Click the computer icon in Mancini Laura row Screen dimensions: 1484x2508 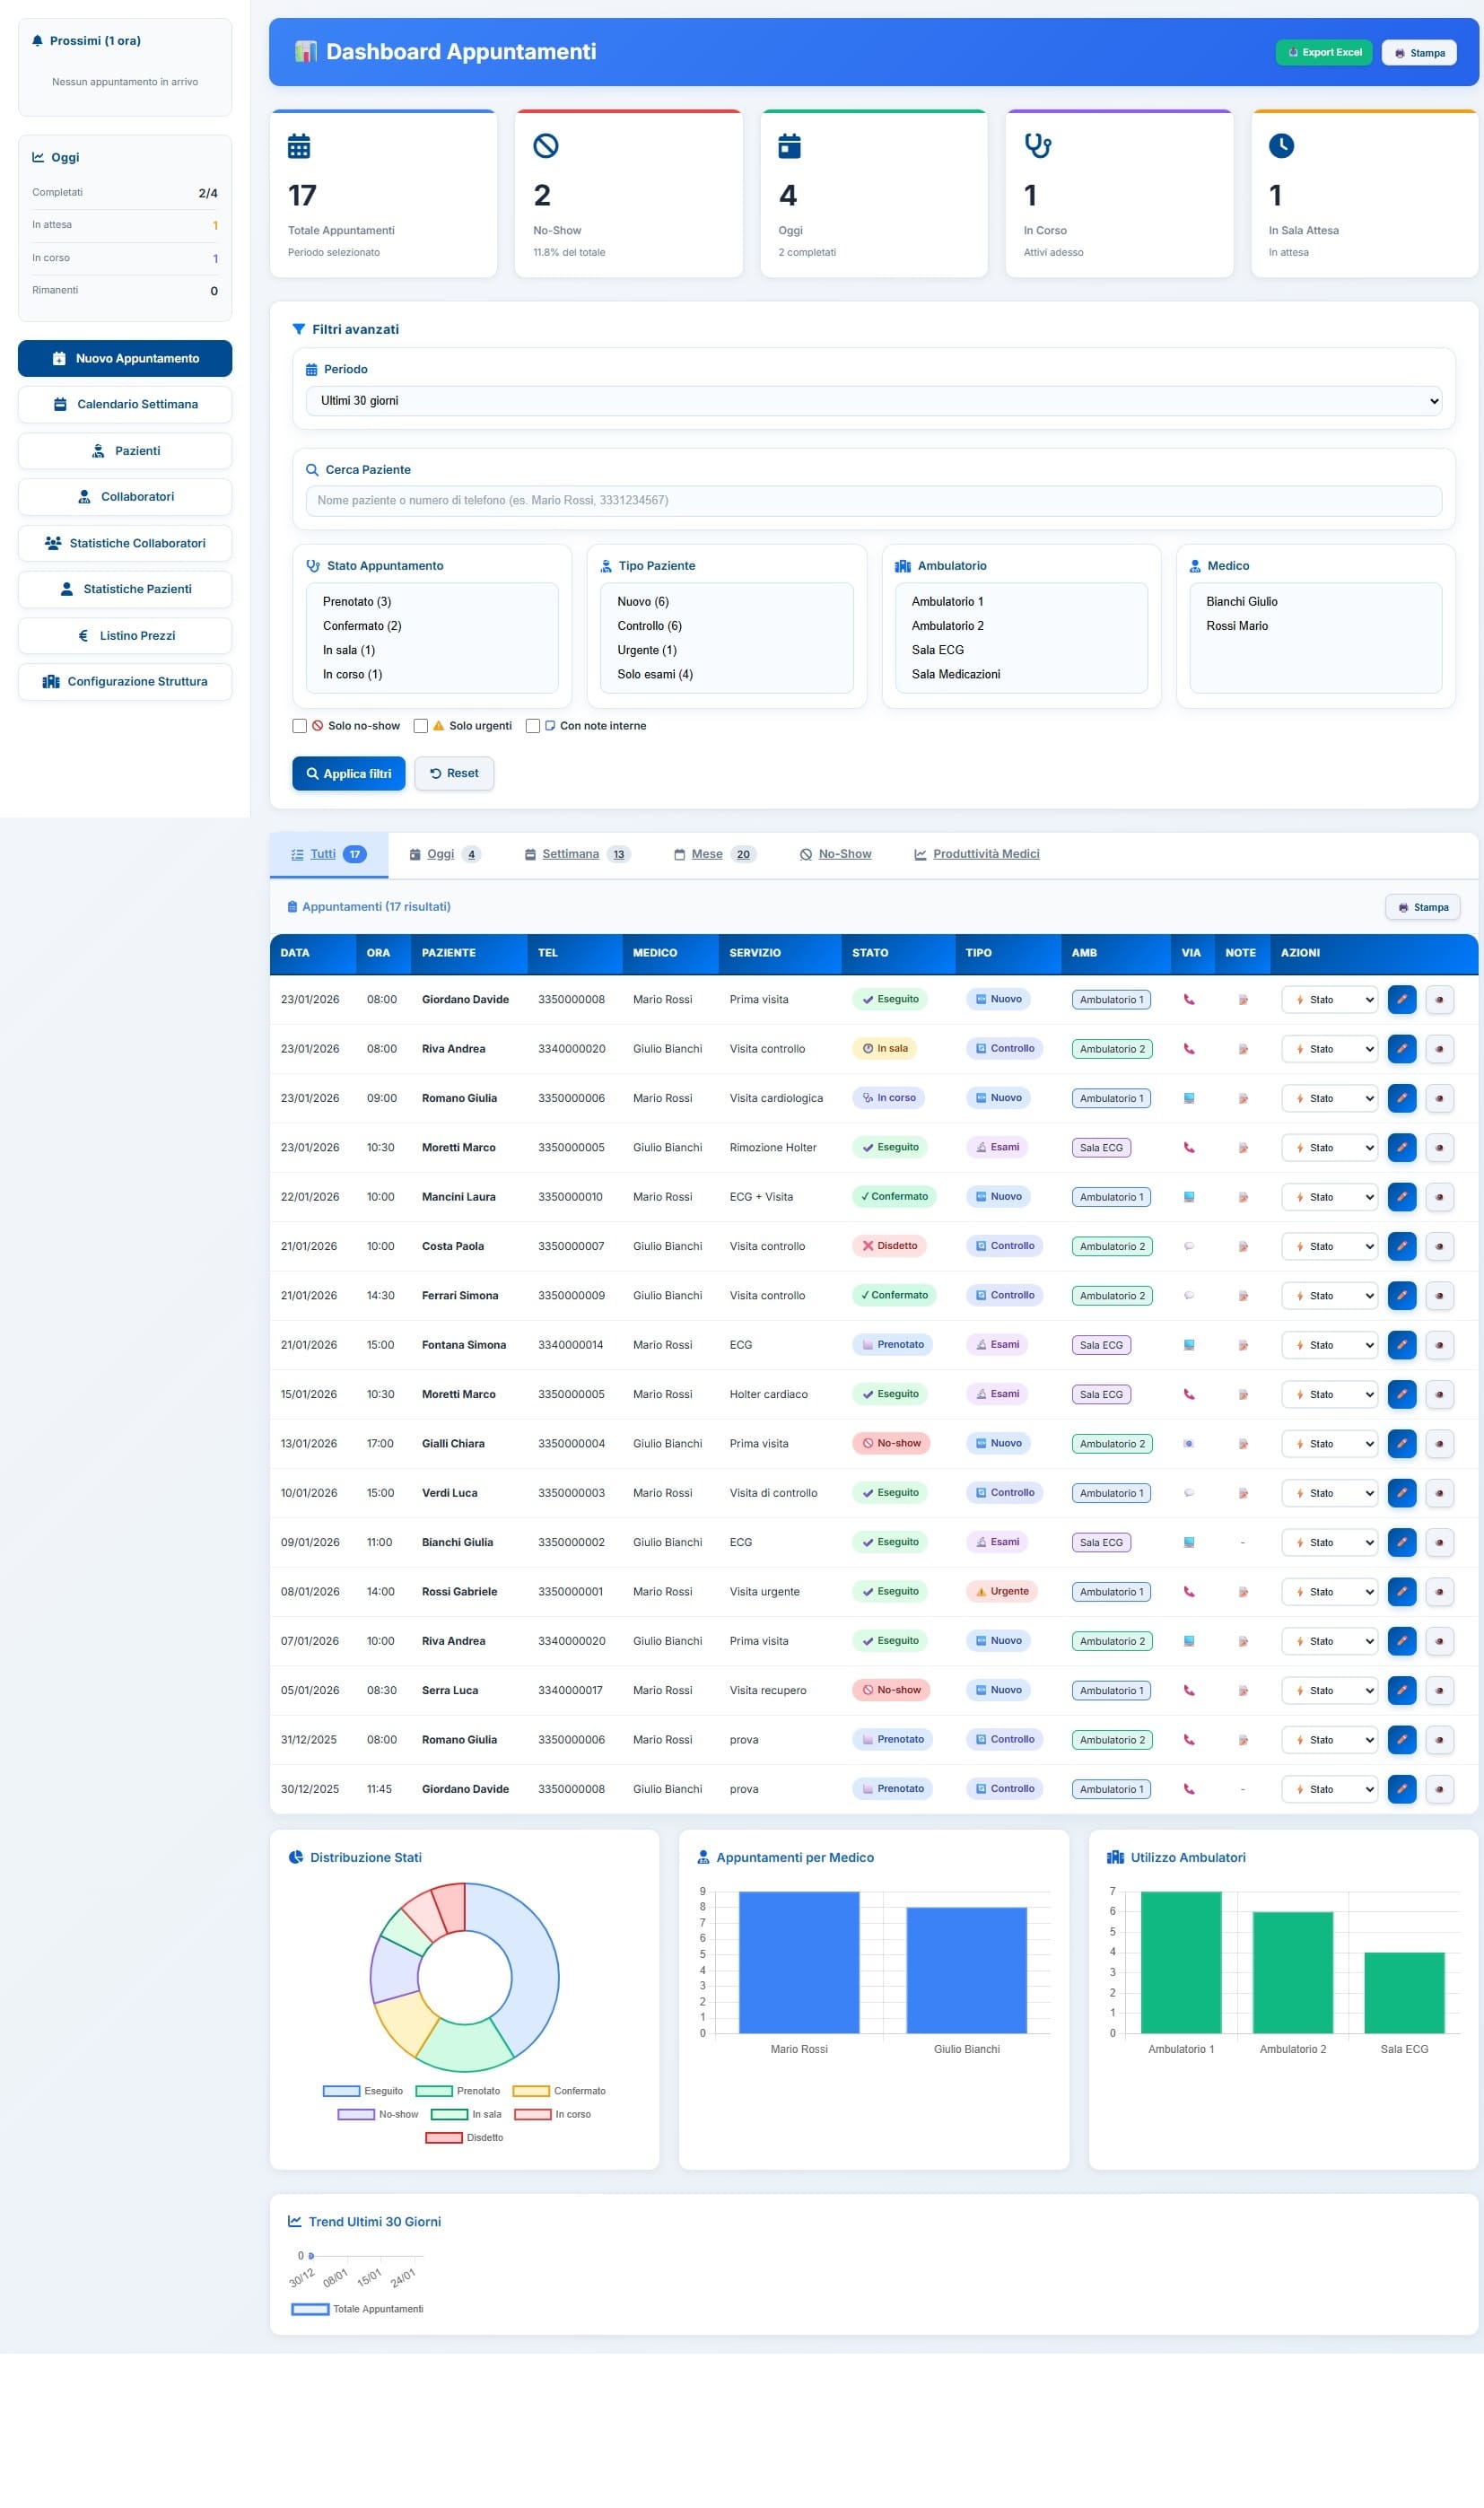pyautogui.click(x=1189, y=1197)
